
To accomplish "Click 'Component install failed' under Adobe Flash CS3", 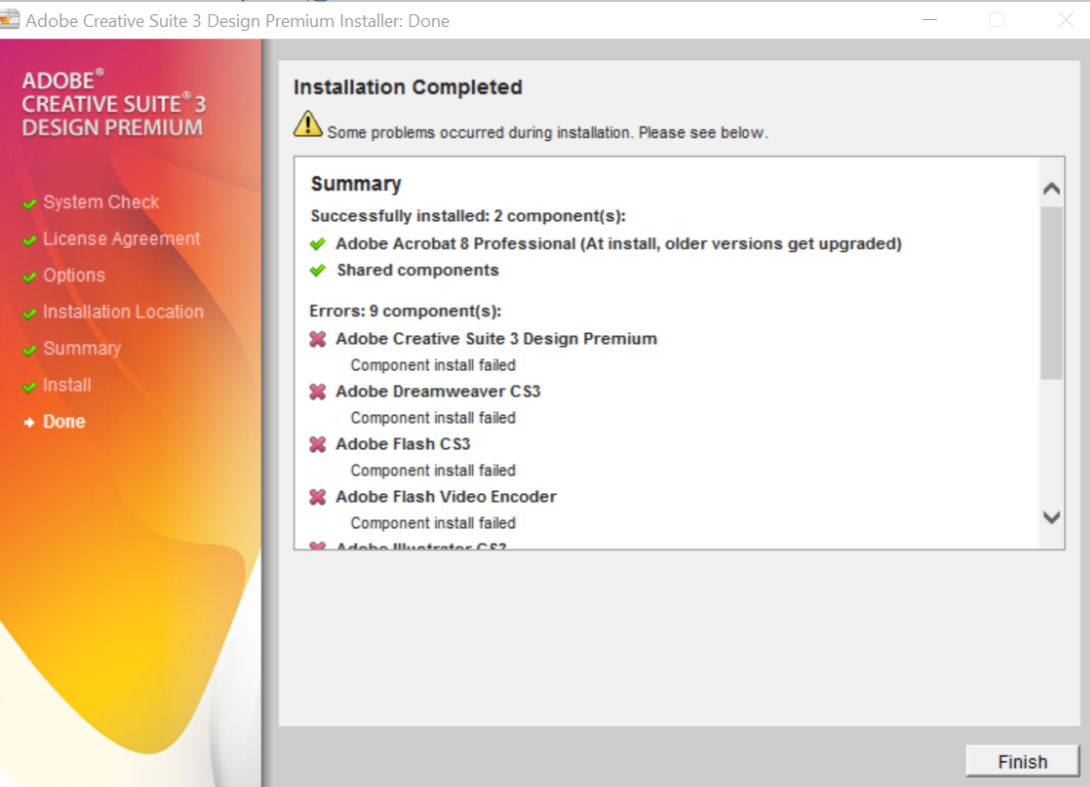I will pyautogui.click(x=433, y=471).
